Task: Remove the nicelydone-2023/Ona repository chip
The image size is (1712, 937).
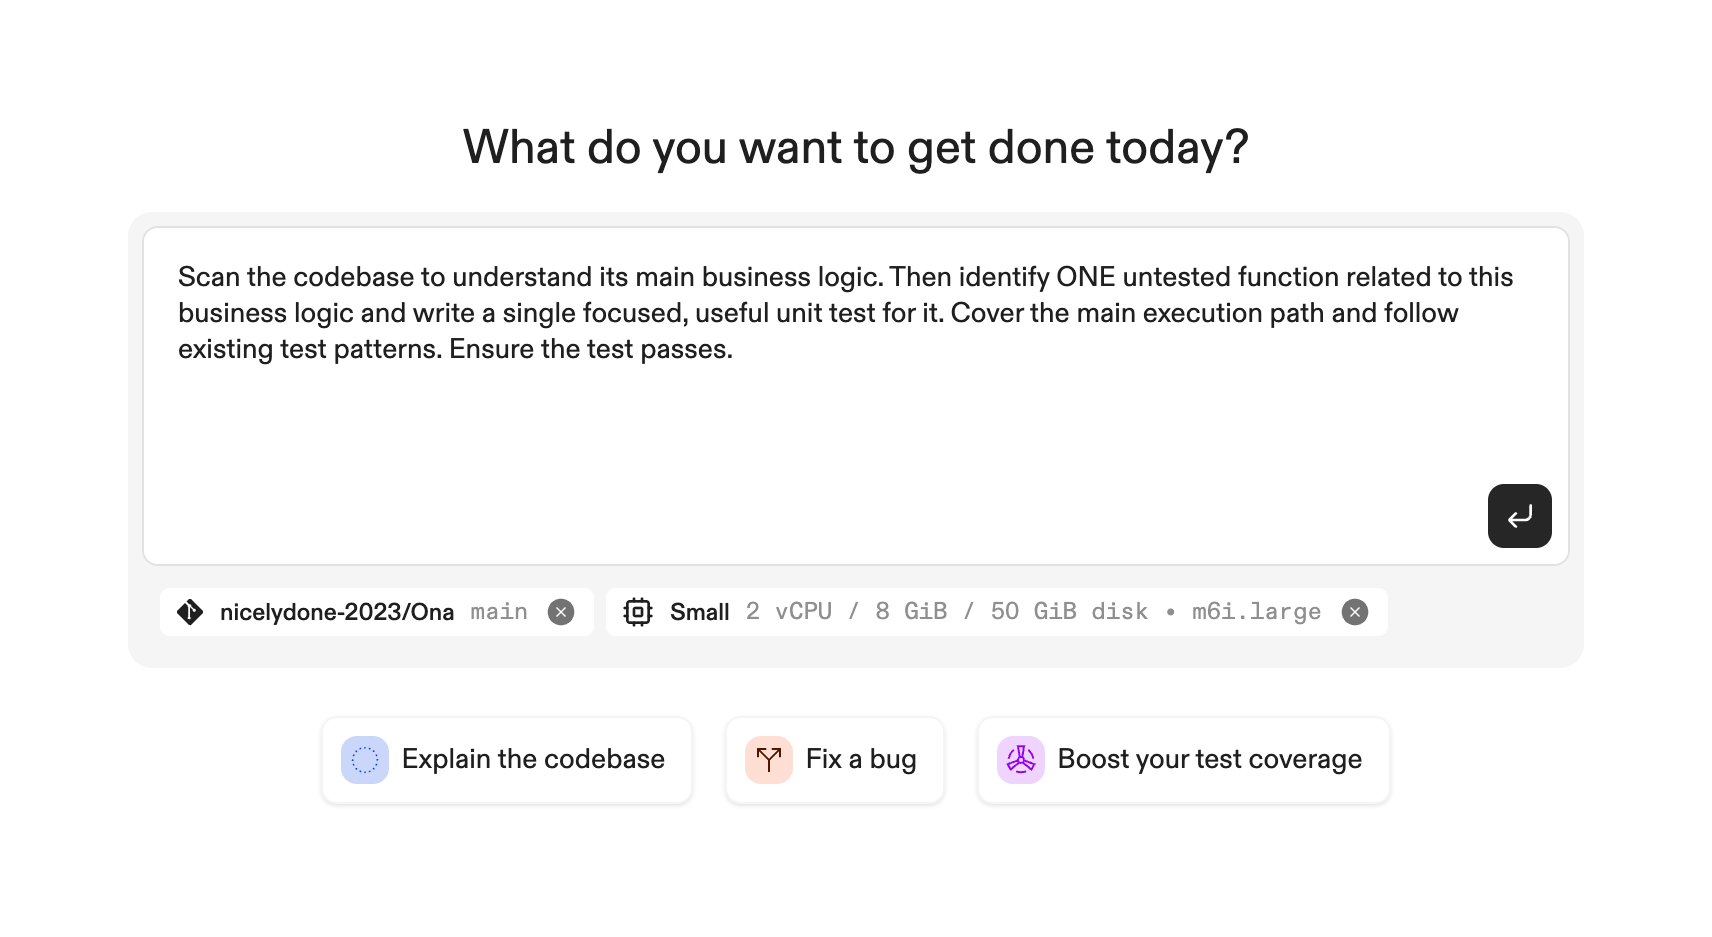Action: point(561,612)
